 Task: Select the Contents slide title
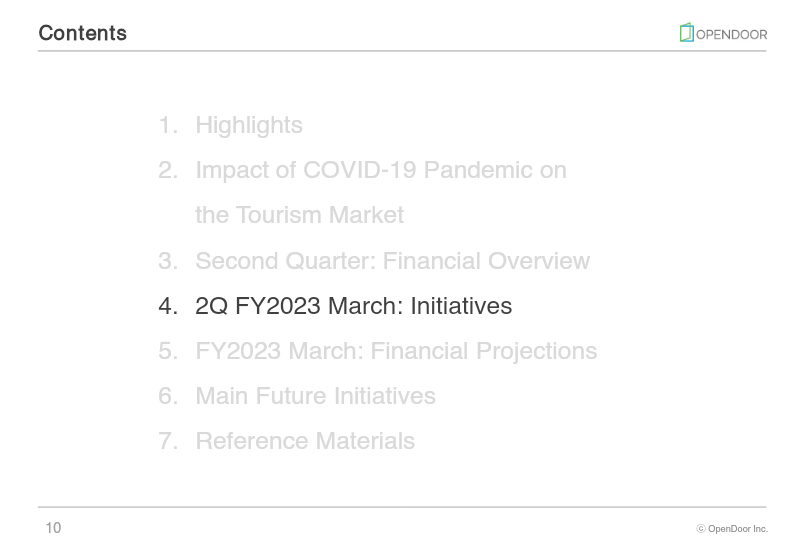(83, 33)
